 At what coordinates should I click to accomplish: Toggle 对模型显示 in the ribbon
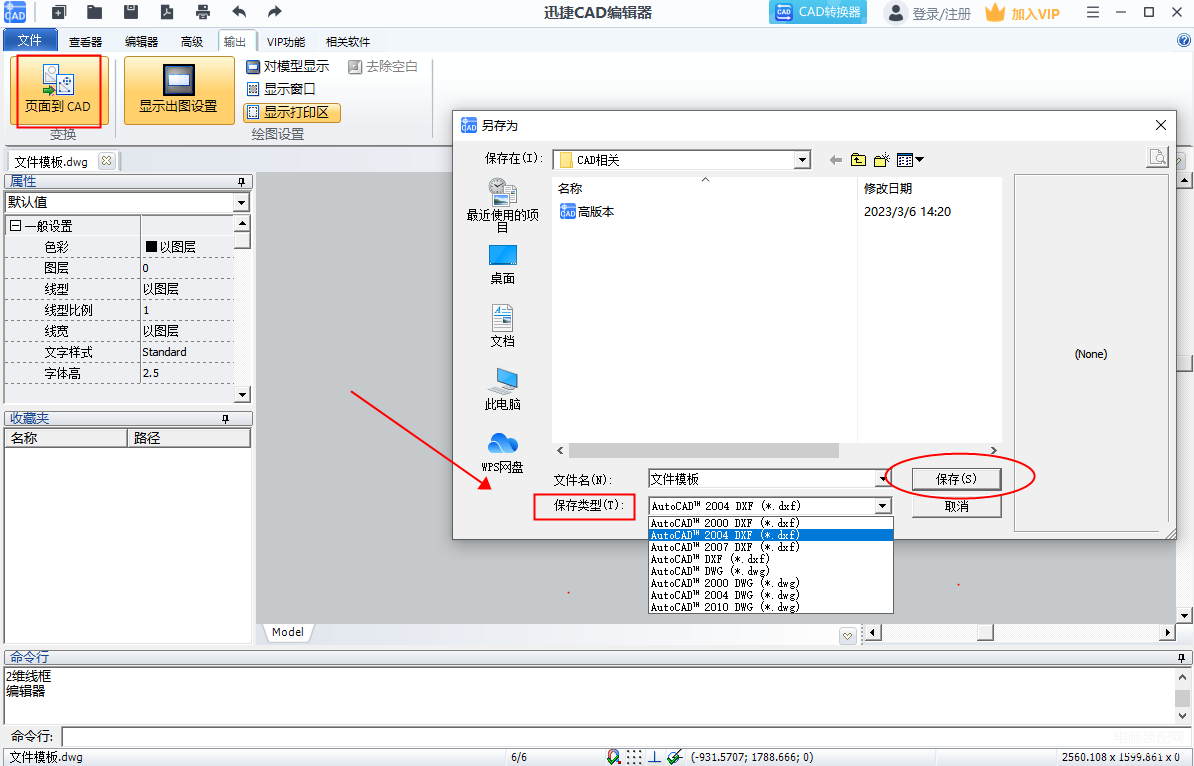288,67
